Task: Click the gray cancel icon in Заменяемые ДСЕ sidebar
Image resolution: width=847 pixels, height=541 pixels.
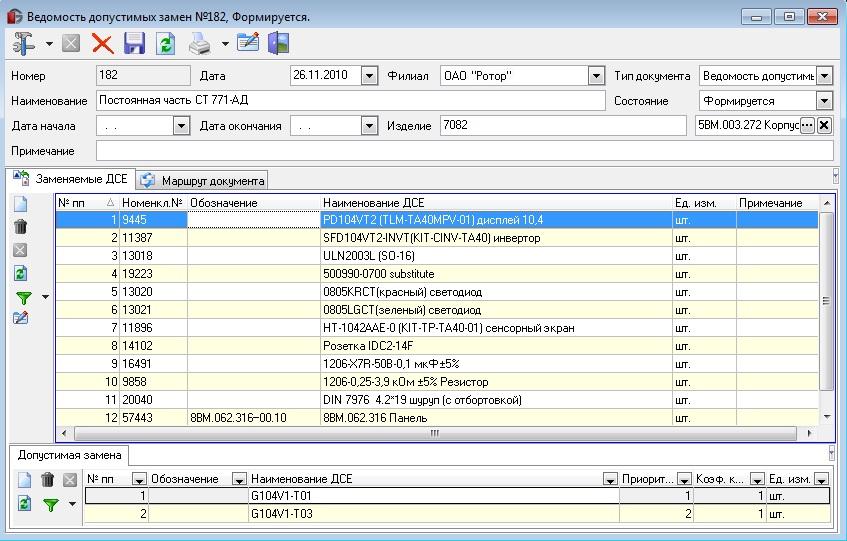Action: click(21, 249)
